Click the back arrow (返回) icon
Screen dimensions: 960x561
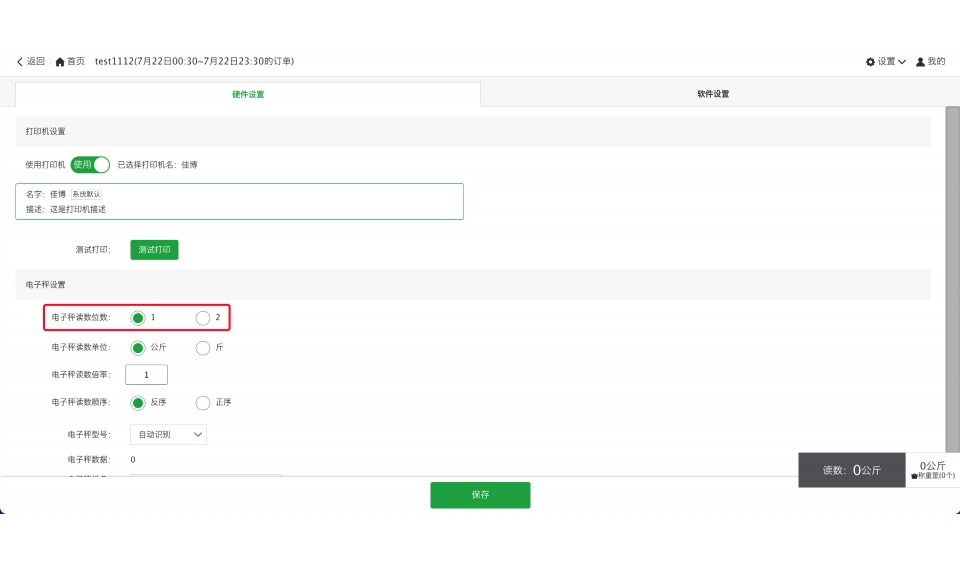click(x=20, y=62)
